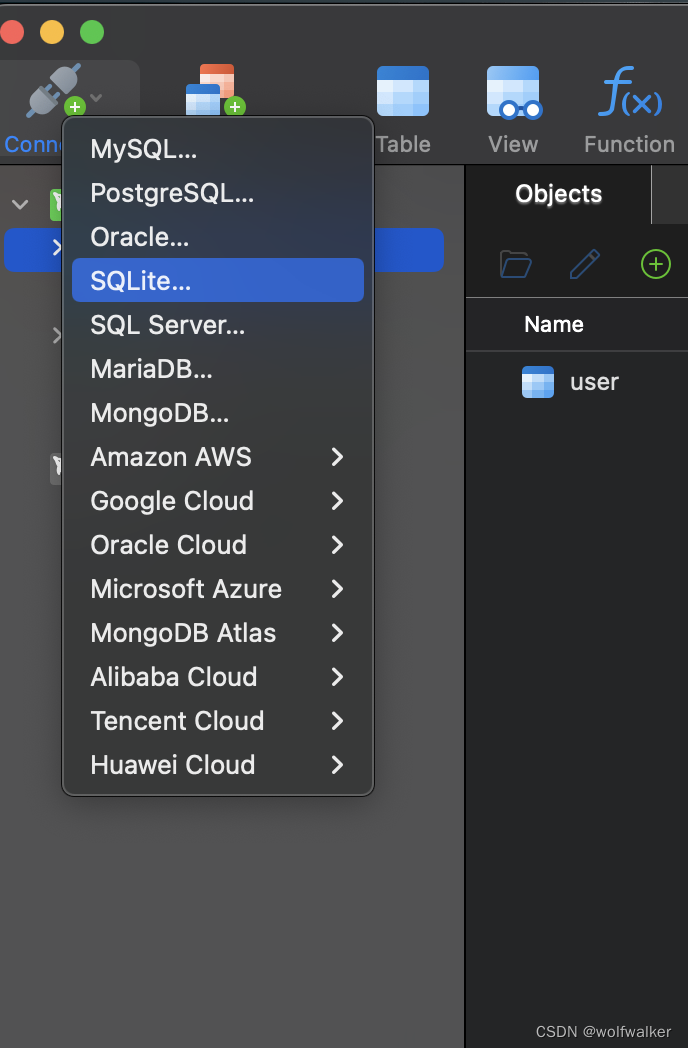The height and width of the screenshot is (1048, 688).
Task: Click the pencil design table icon
Action: pos(585,264)
